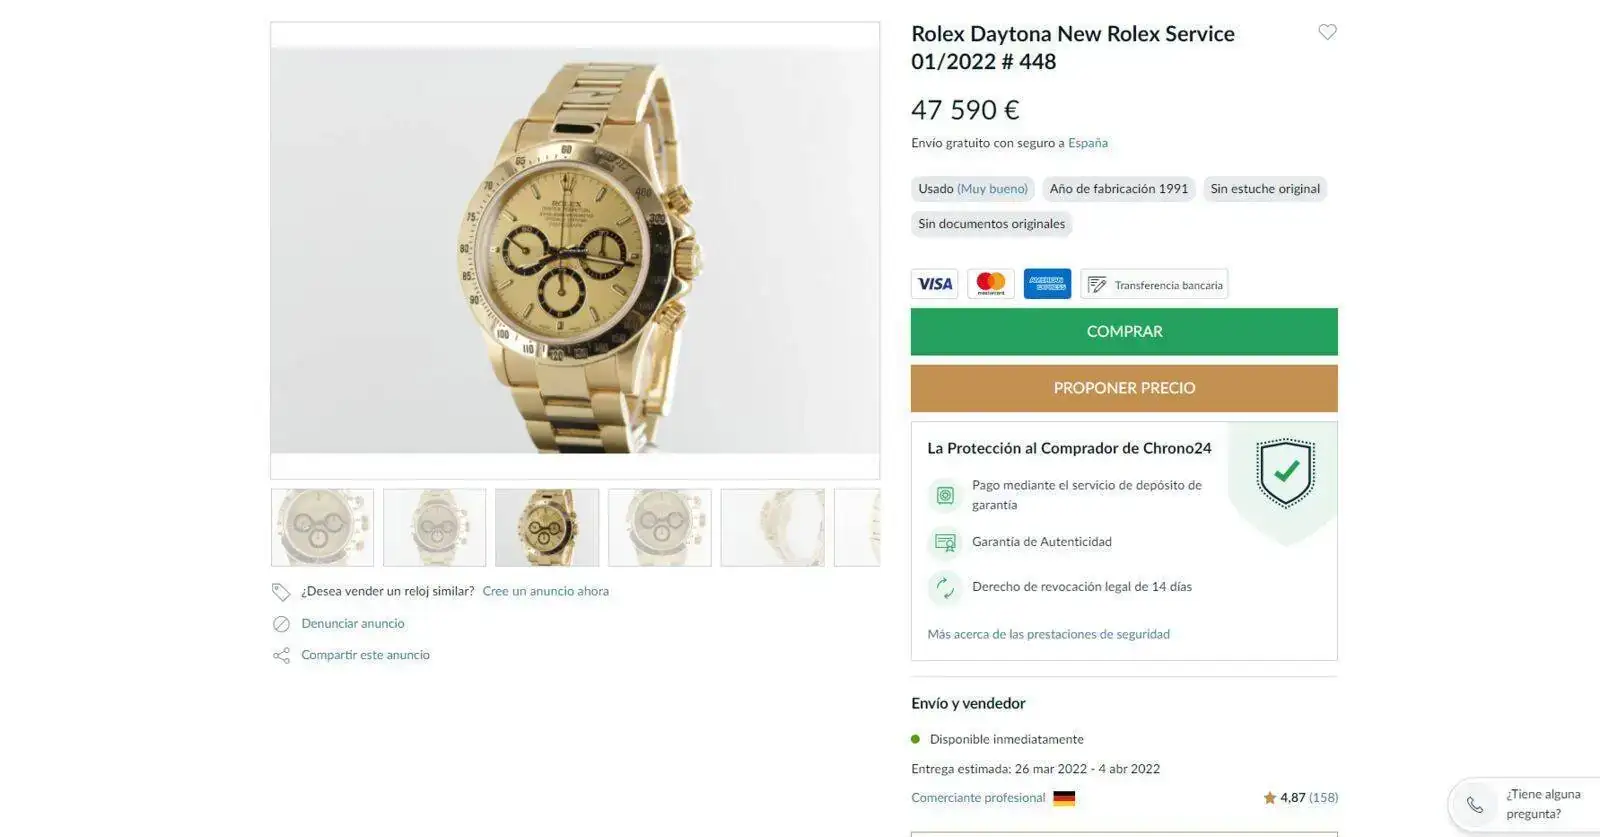Screen dimensions: 1600x837
Task: Select the fifth bracelet thumbnail
Action: tap(772, 527)
